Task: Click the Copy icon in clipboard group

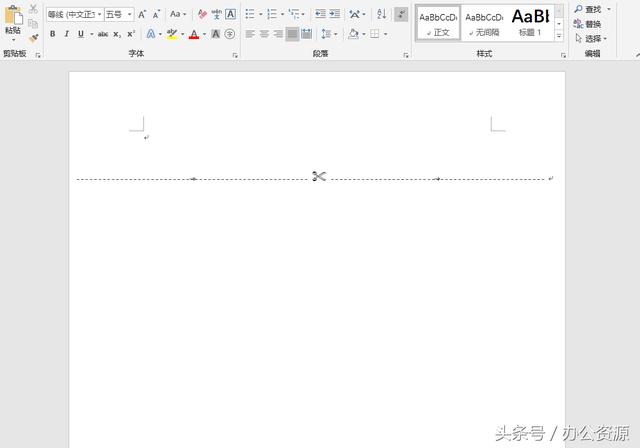Action: [33, 24]
